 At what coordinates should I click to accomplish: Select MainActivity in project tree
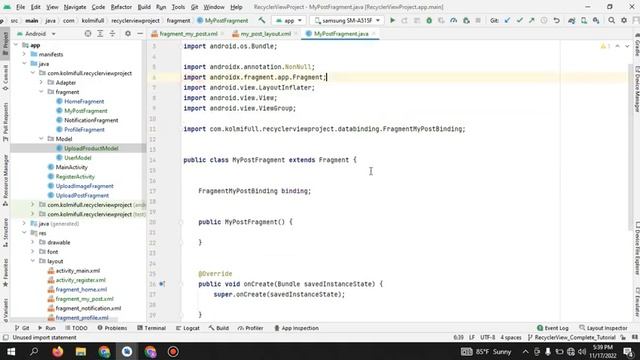click(71, 167)
